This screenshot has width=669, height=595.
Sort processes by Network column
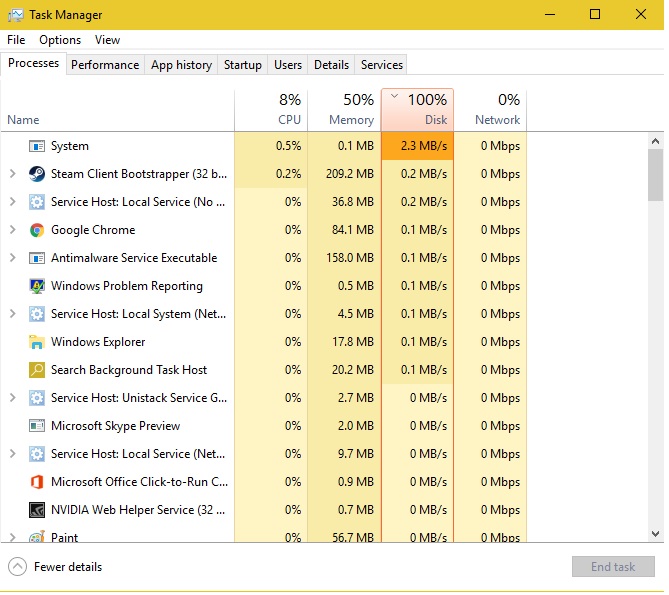point(490,110)
